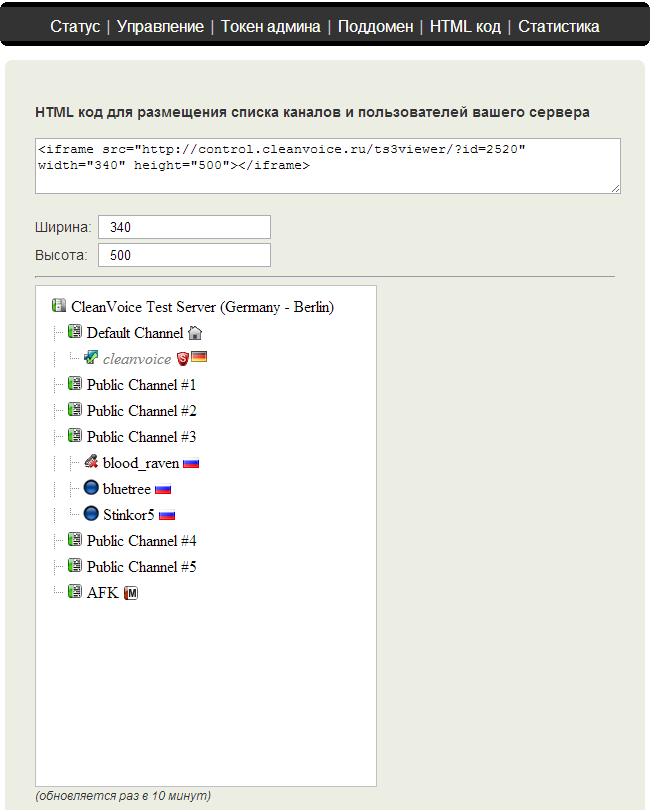Click the German flag beside cleanvoice

(x=200, y=358)
